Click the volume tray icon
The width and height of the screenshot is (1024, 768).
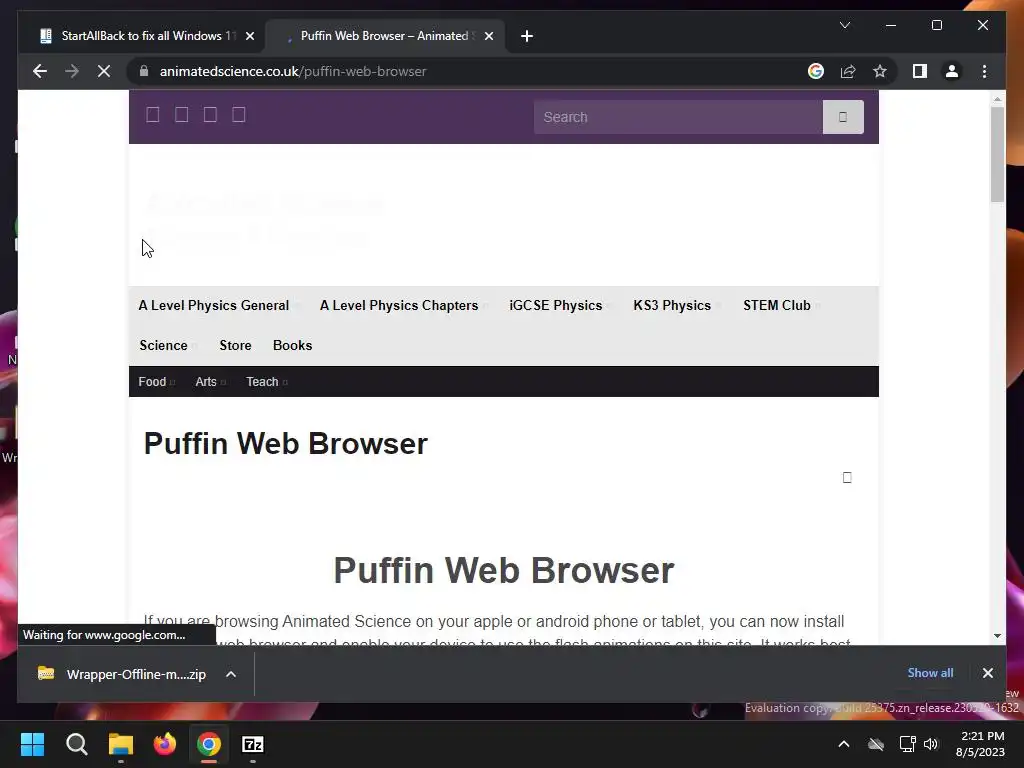click(x=931, y=744)
